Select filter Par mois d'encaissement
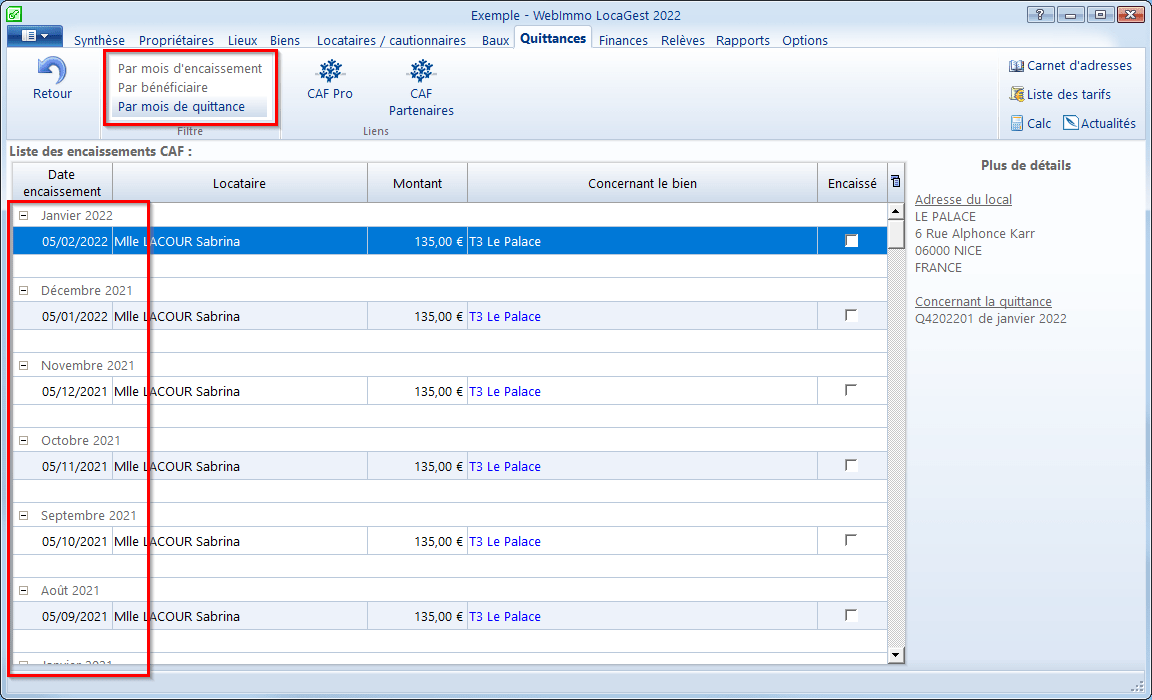1152x700 pixels. click(190, 68)
